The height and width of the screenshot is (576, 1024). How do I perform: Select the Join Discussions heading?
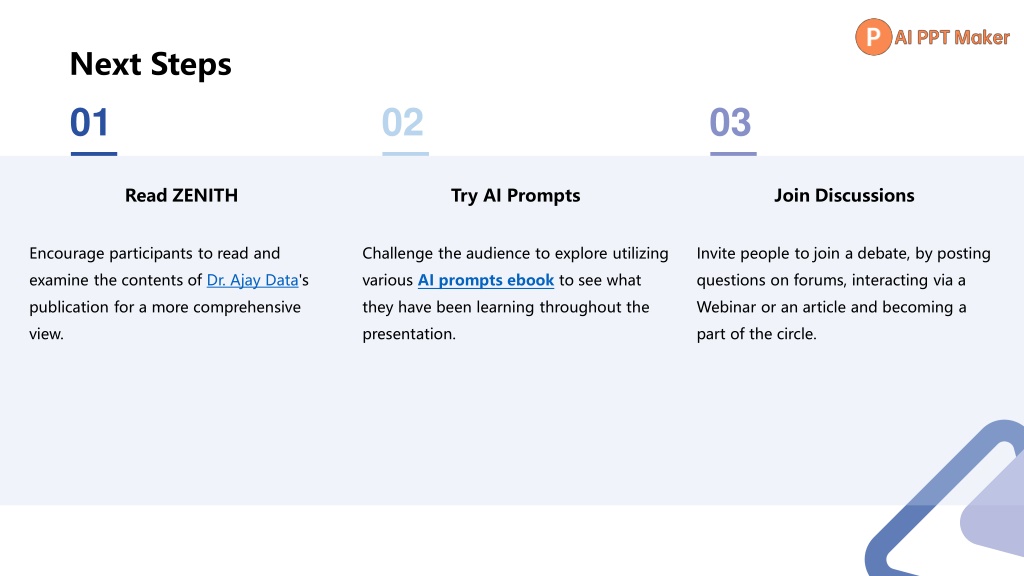coord(844,195)
